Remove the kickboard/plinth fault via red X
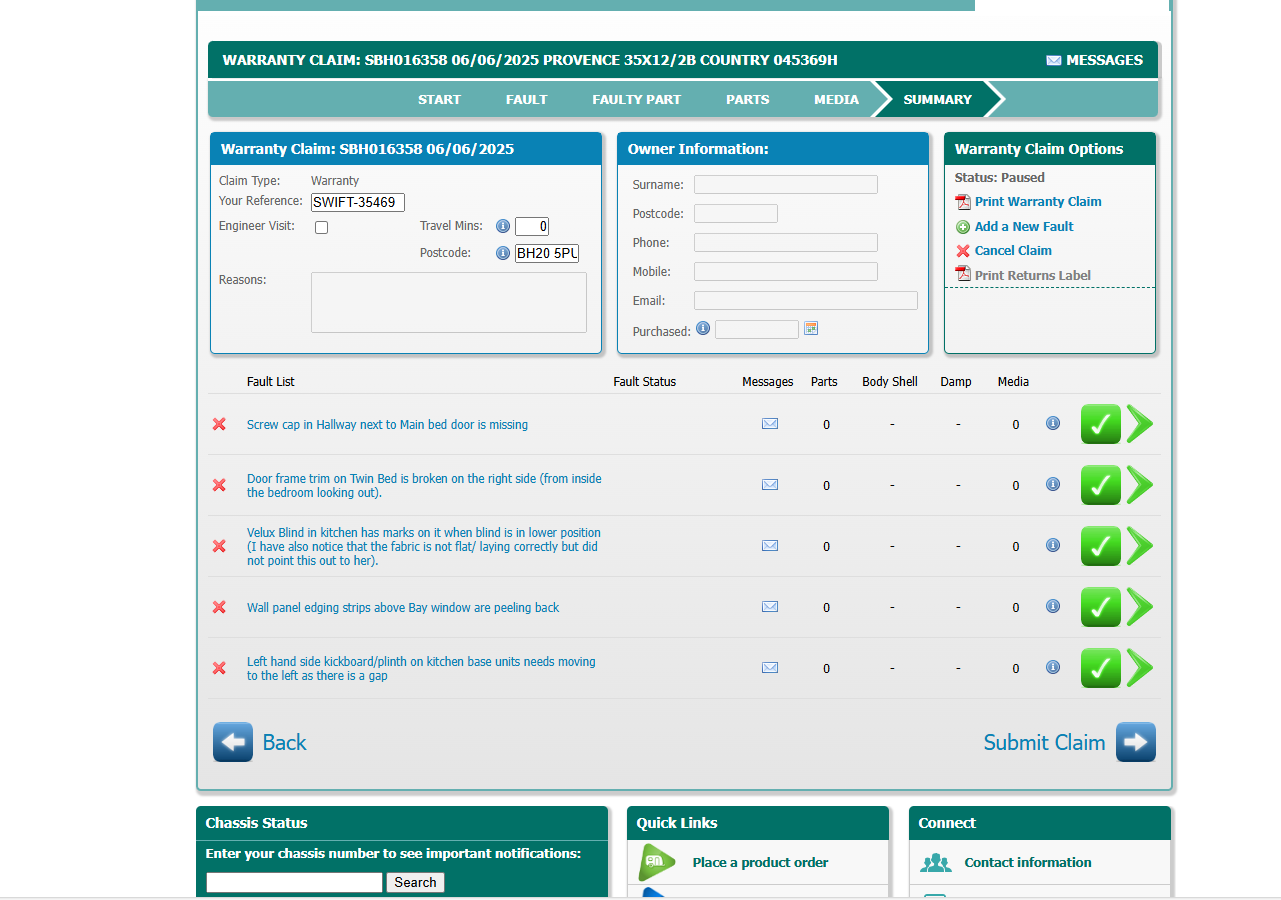Image resolution: width=1281 pixels, height=900 pixels. click(219, 668)
